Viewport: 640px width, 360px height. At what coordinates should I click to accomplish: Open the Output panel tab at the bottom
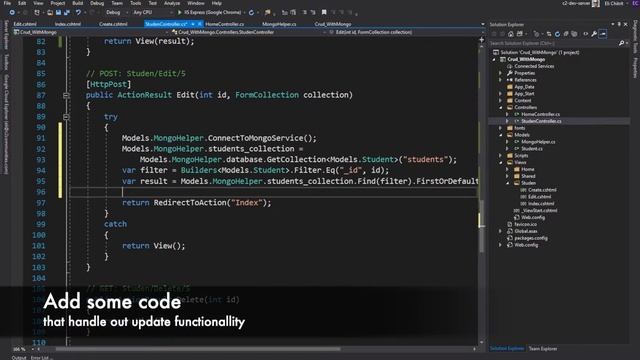pos(19,358)
